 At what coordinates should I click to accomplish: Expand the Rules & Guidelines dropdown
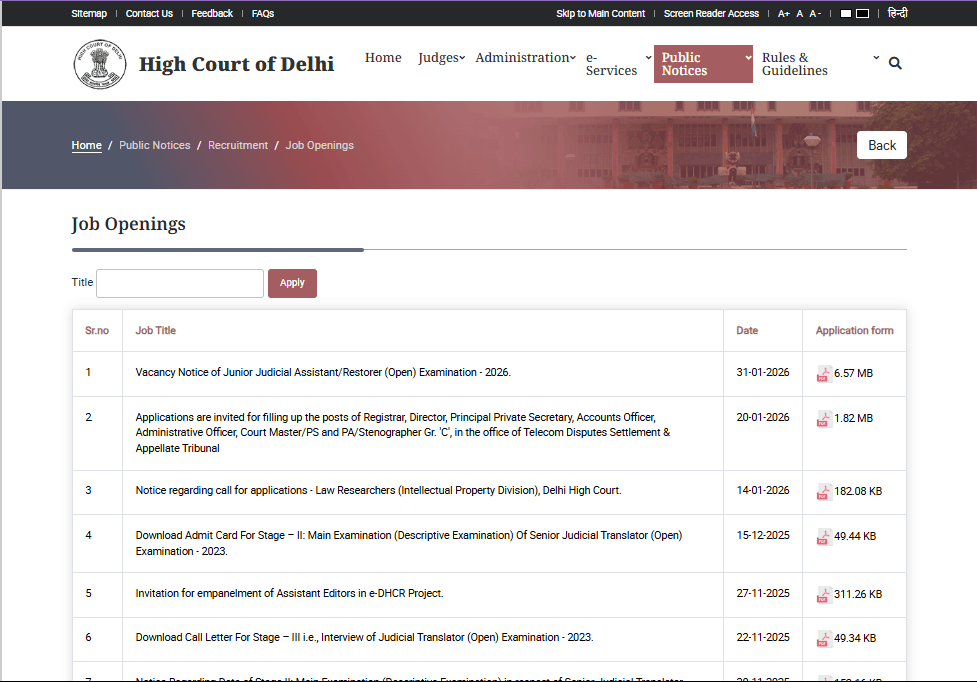tap(795, 64)
